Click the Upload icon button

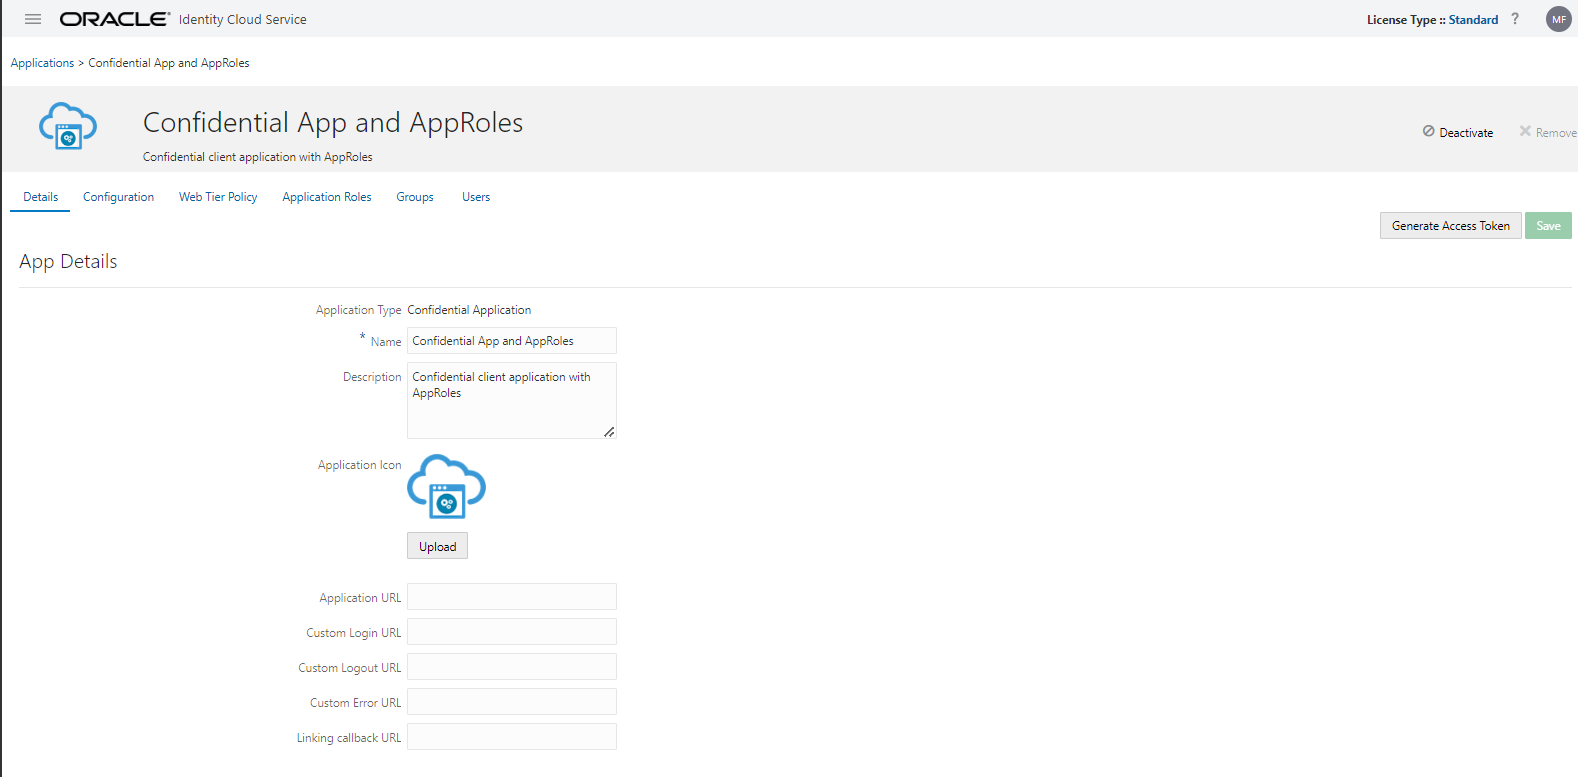pyautogui.click(x=437, y=546)
